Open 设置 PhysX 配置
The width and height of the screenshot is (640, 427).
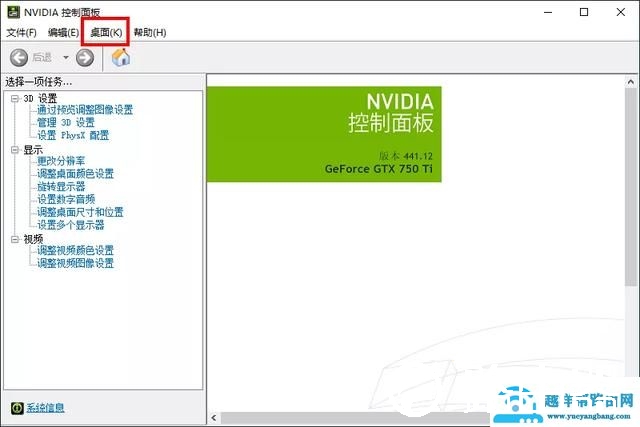73,135
